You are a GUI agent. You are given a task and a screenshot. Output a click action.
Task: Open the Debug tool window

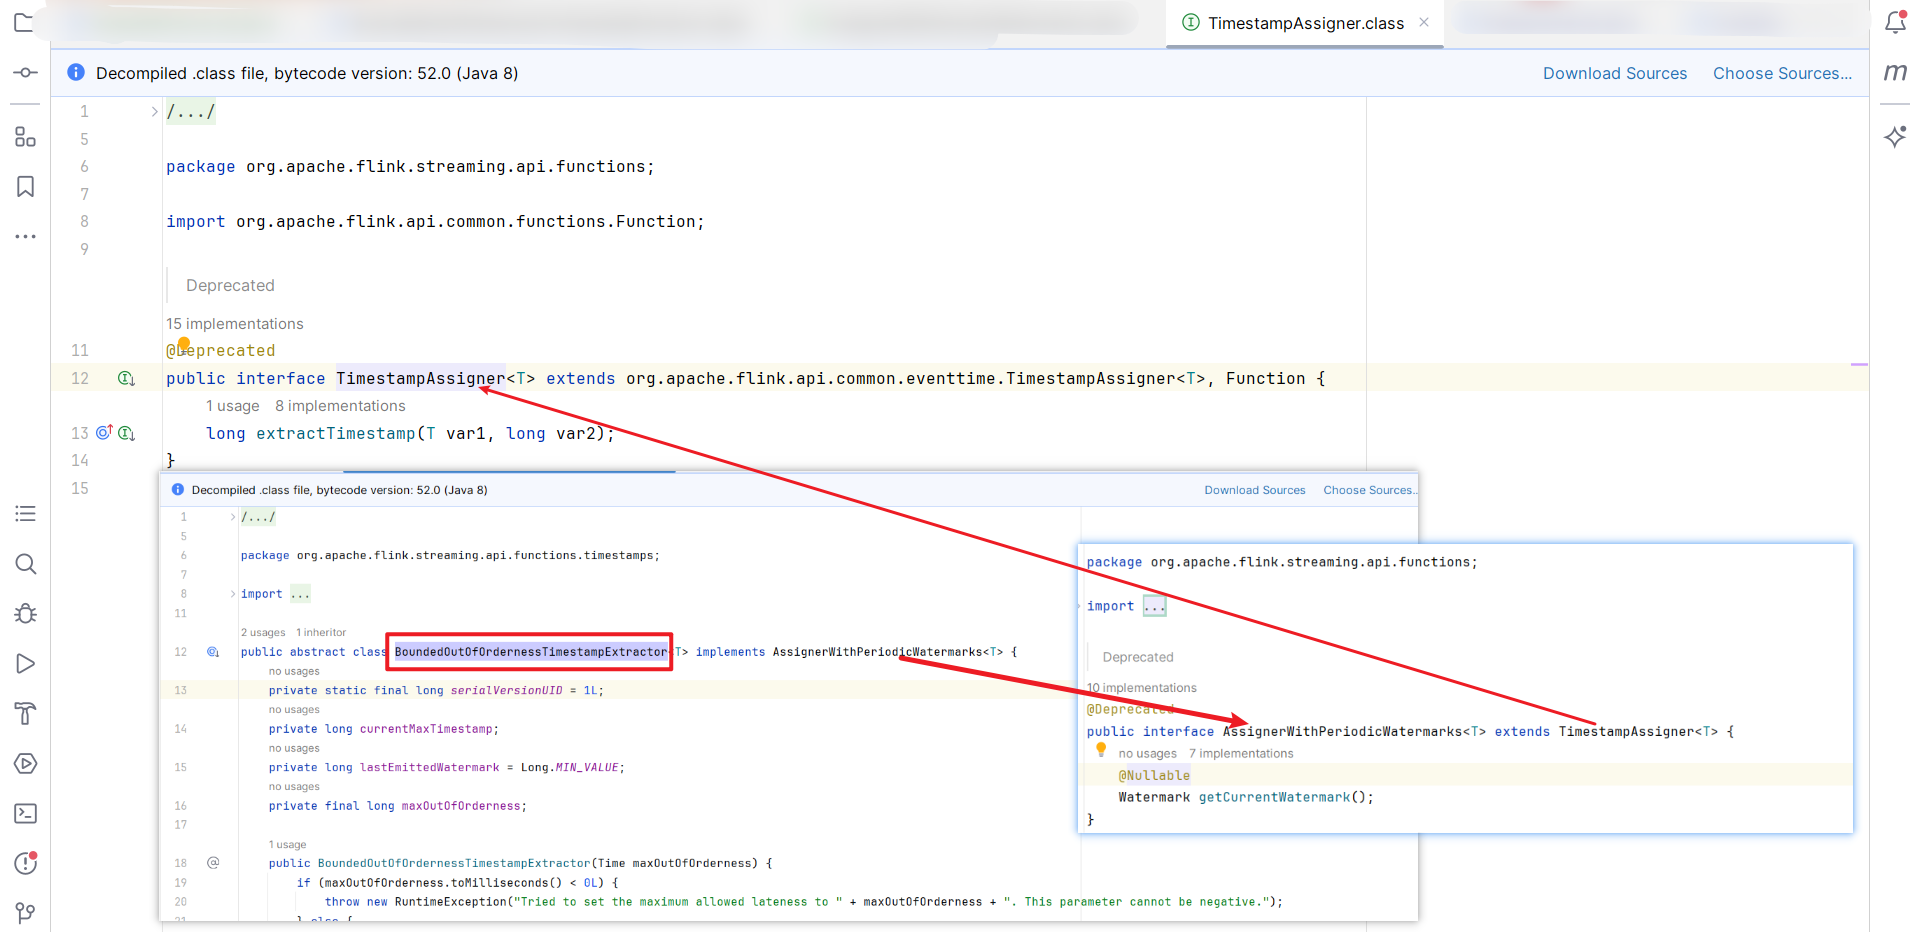(x=25, y=614)
